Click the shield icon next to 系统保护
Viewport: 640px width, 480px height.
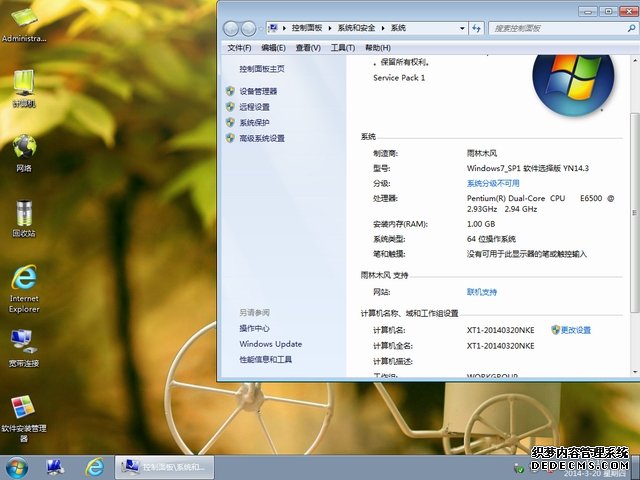coord(230,122)
